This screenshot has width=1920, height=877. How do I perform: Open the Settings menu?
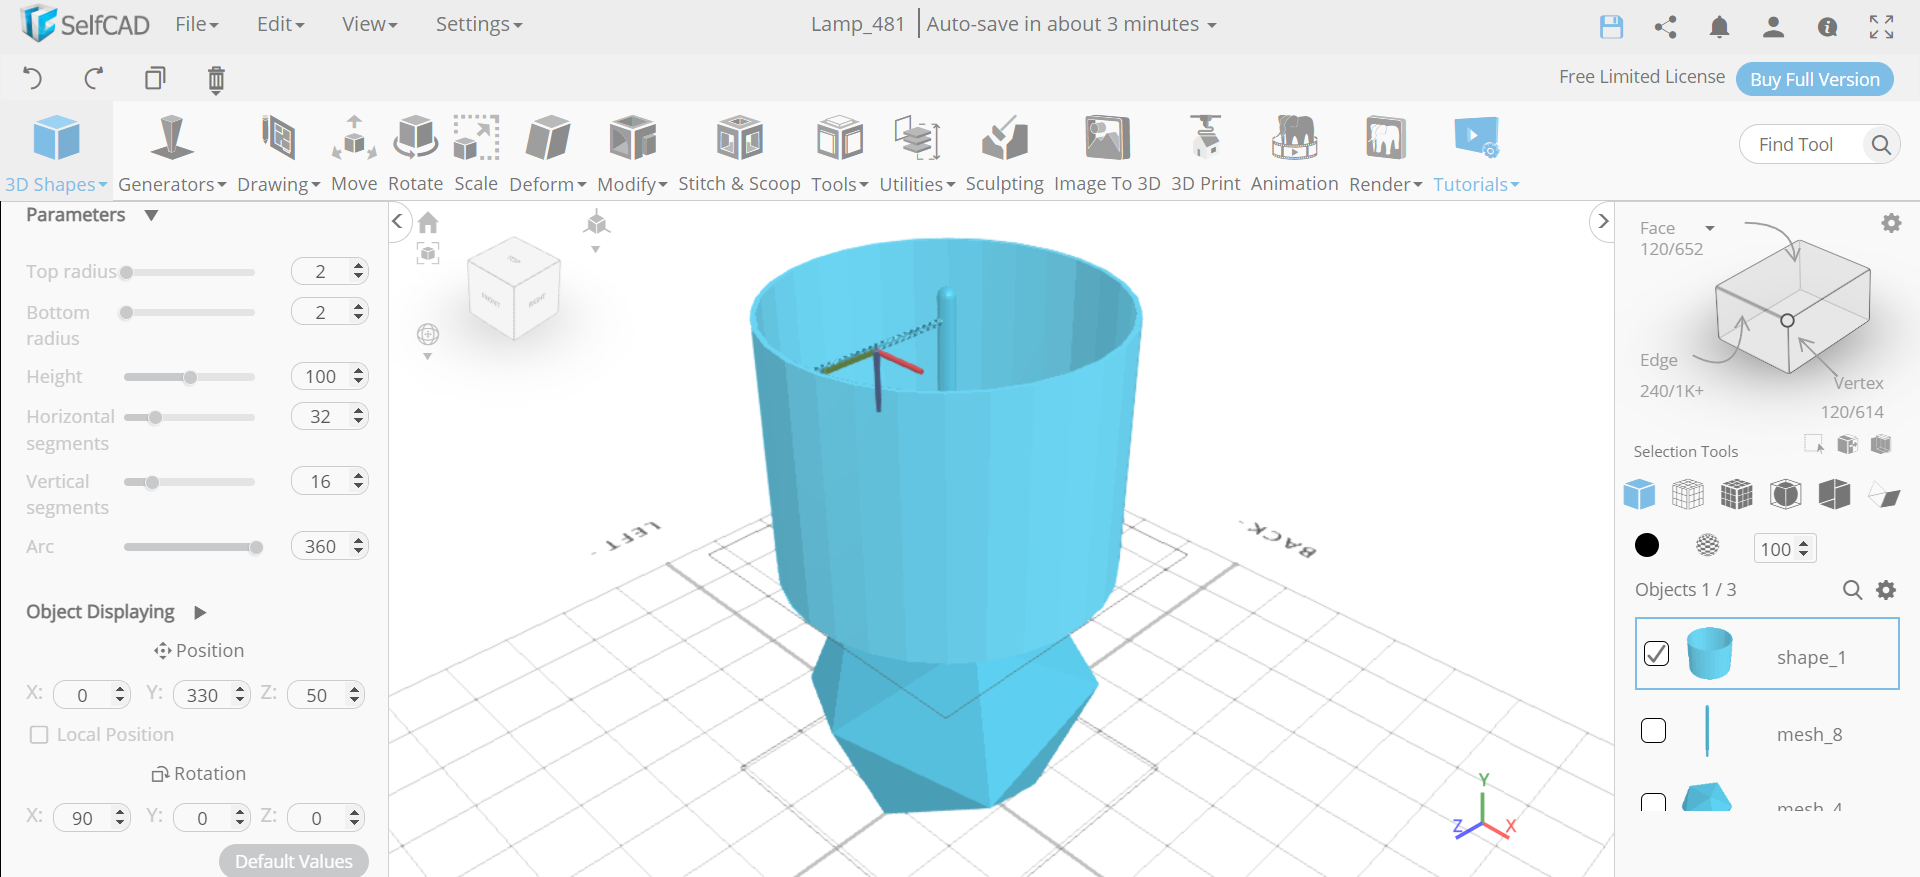click(478, 24)
